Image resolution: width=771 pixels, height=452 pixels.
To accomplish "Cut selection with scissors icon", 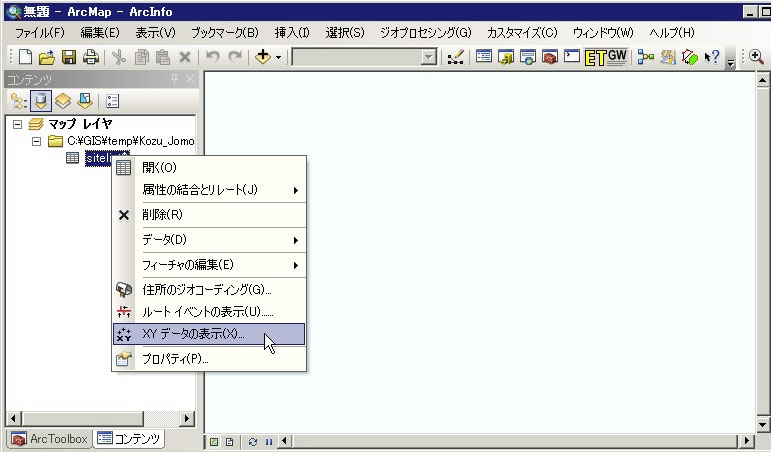I will pyautogui.click(x=119, y=57).
